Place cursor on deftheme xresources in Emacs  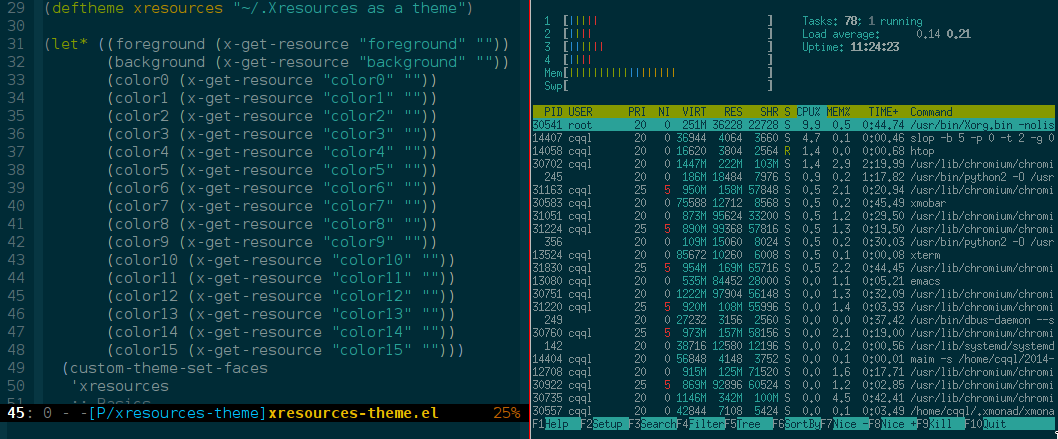tap(122, 9)
